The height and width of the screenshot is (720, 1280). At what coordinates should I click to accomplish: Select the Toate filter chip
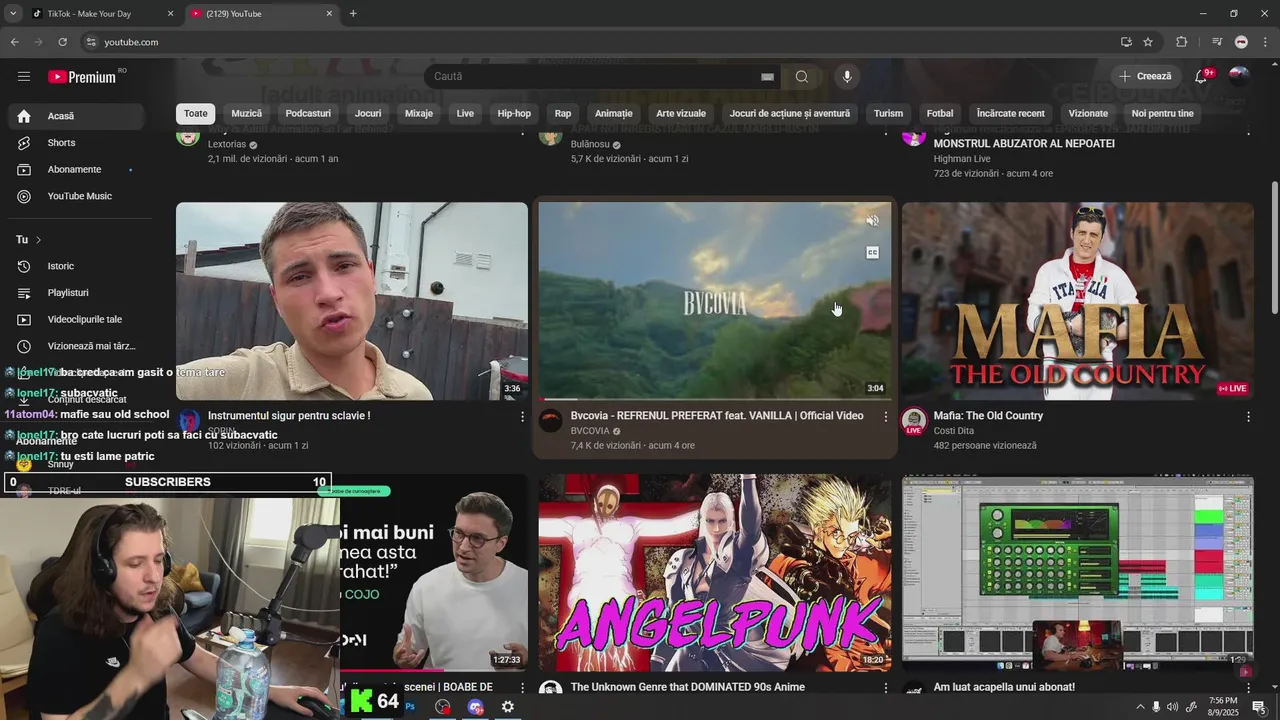click(196, 114)
